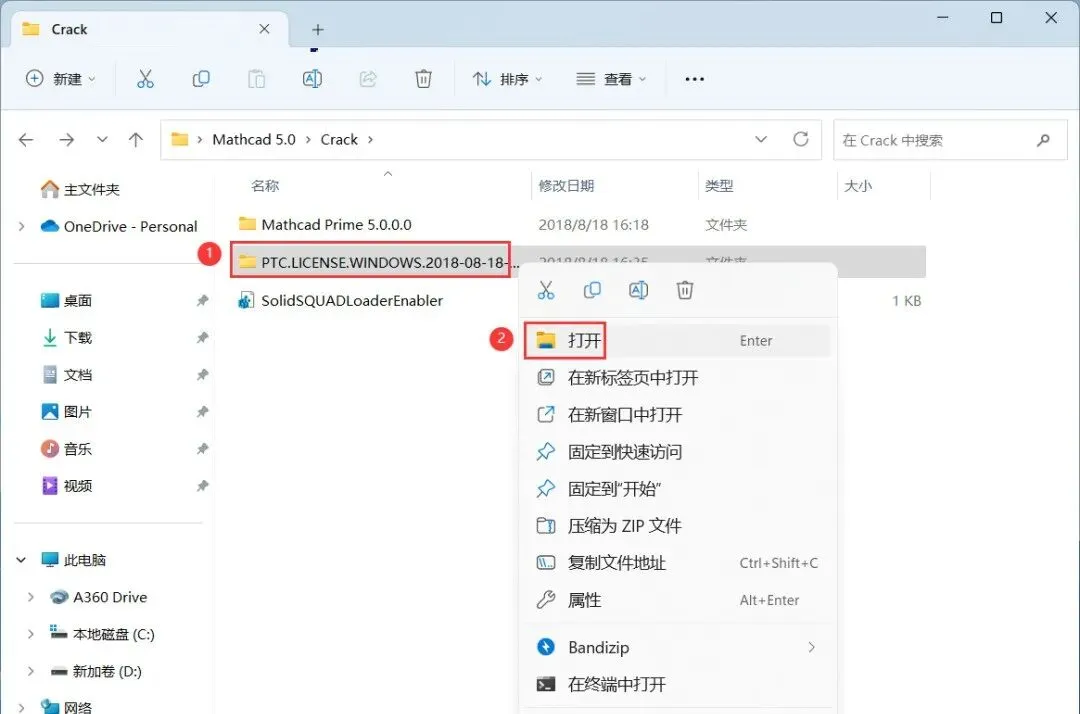Image resolution: width=1080 pixels, height=714 pixels.
Task: Click the 在 Crack 中搜索 search box
Action: click(950, 140)
